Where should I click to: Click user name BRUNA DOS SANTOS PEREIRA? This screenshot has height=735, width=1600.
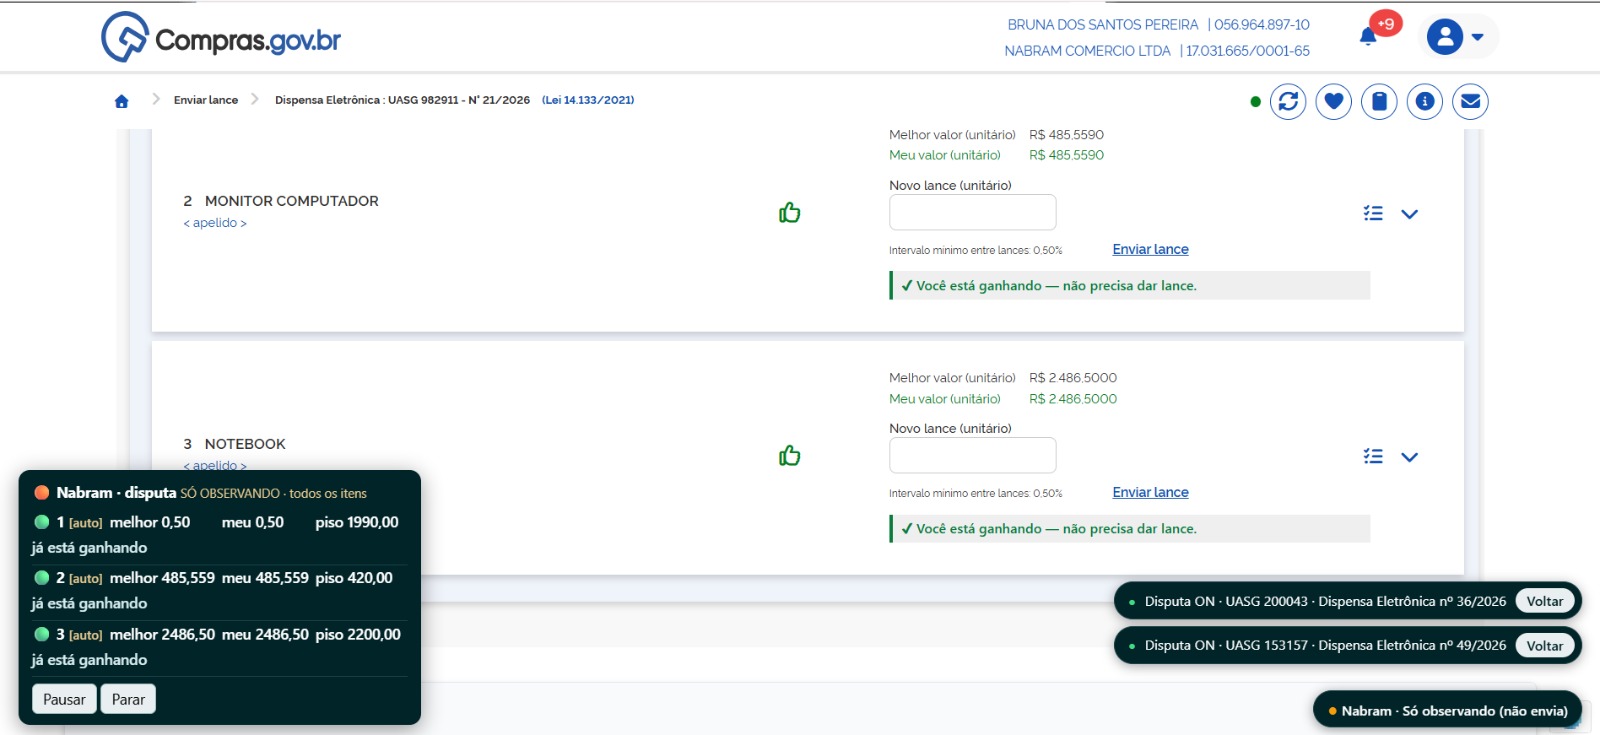coord(1102,25)
